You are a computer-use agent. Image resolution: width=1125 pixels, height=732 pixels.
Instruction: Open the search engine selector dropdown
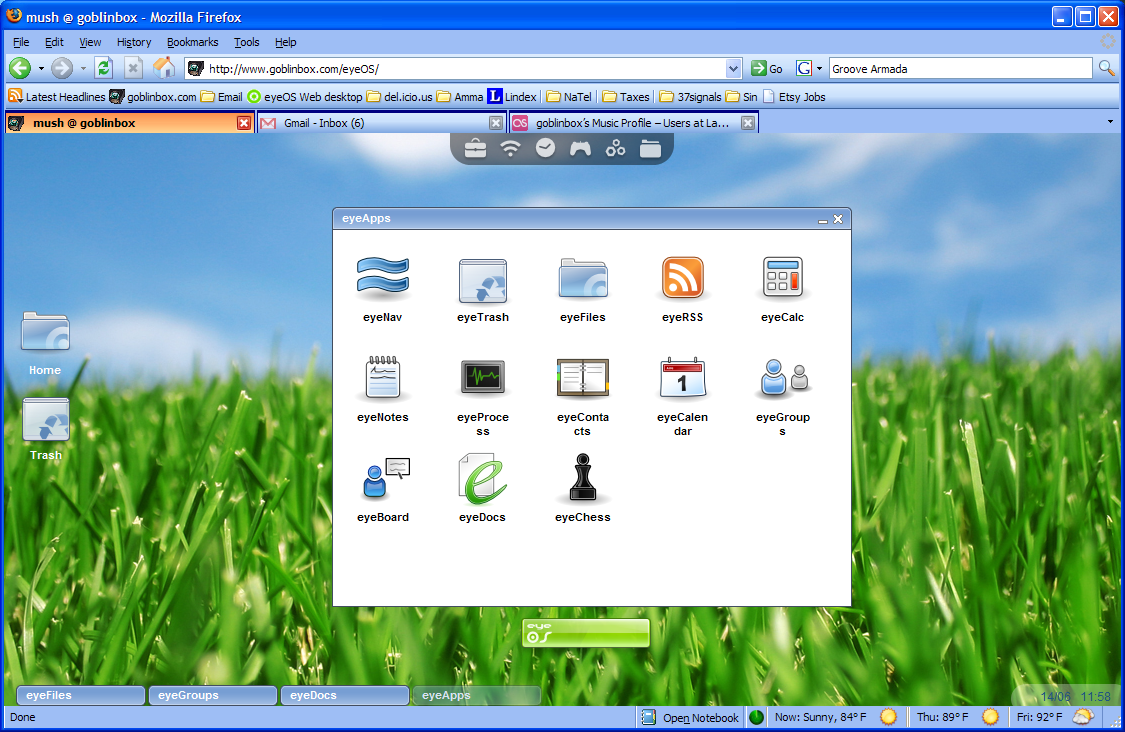819,69
